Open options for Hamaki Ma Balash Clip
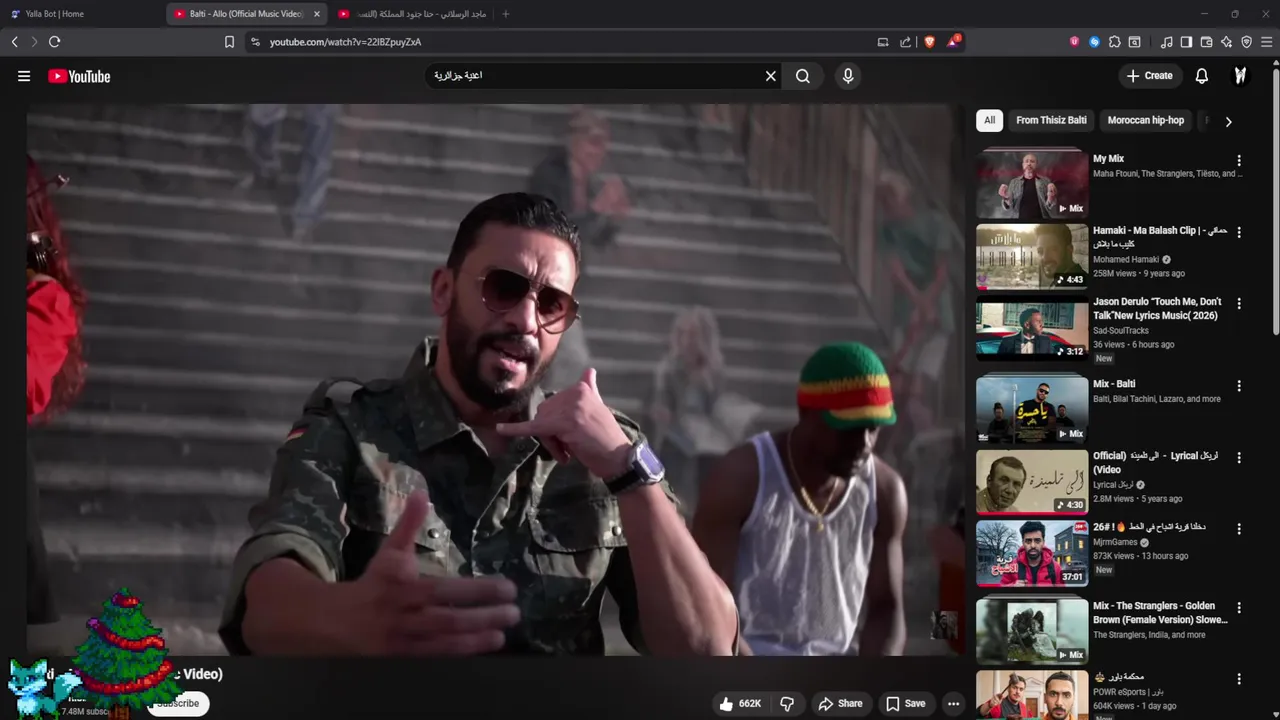The width and height of the screenshot is (1280, 720). 1239,232
